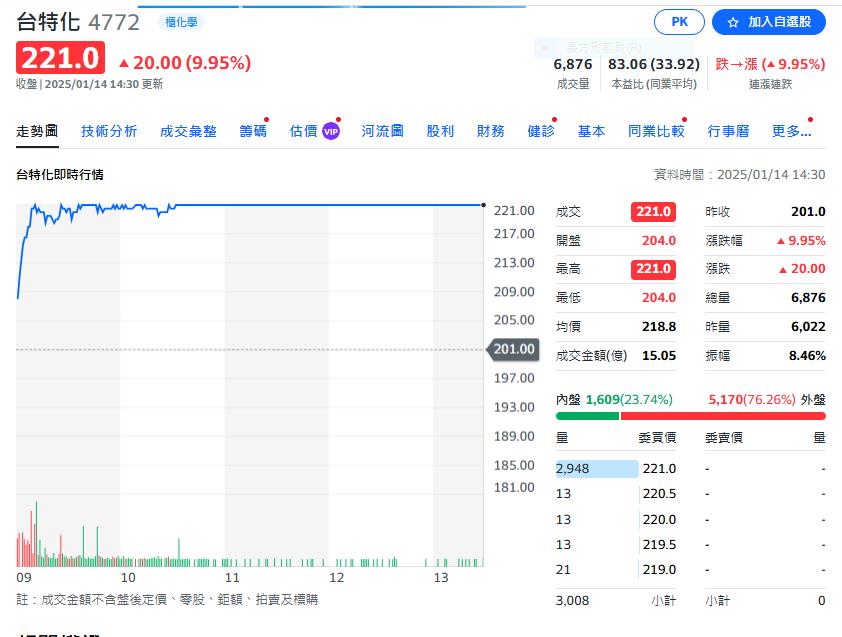The image size is (842, 637).
Task: Click bid price 219.5 row
Action: point(616,545)
